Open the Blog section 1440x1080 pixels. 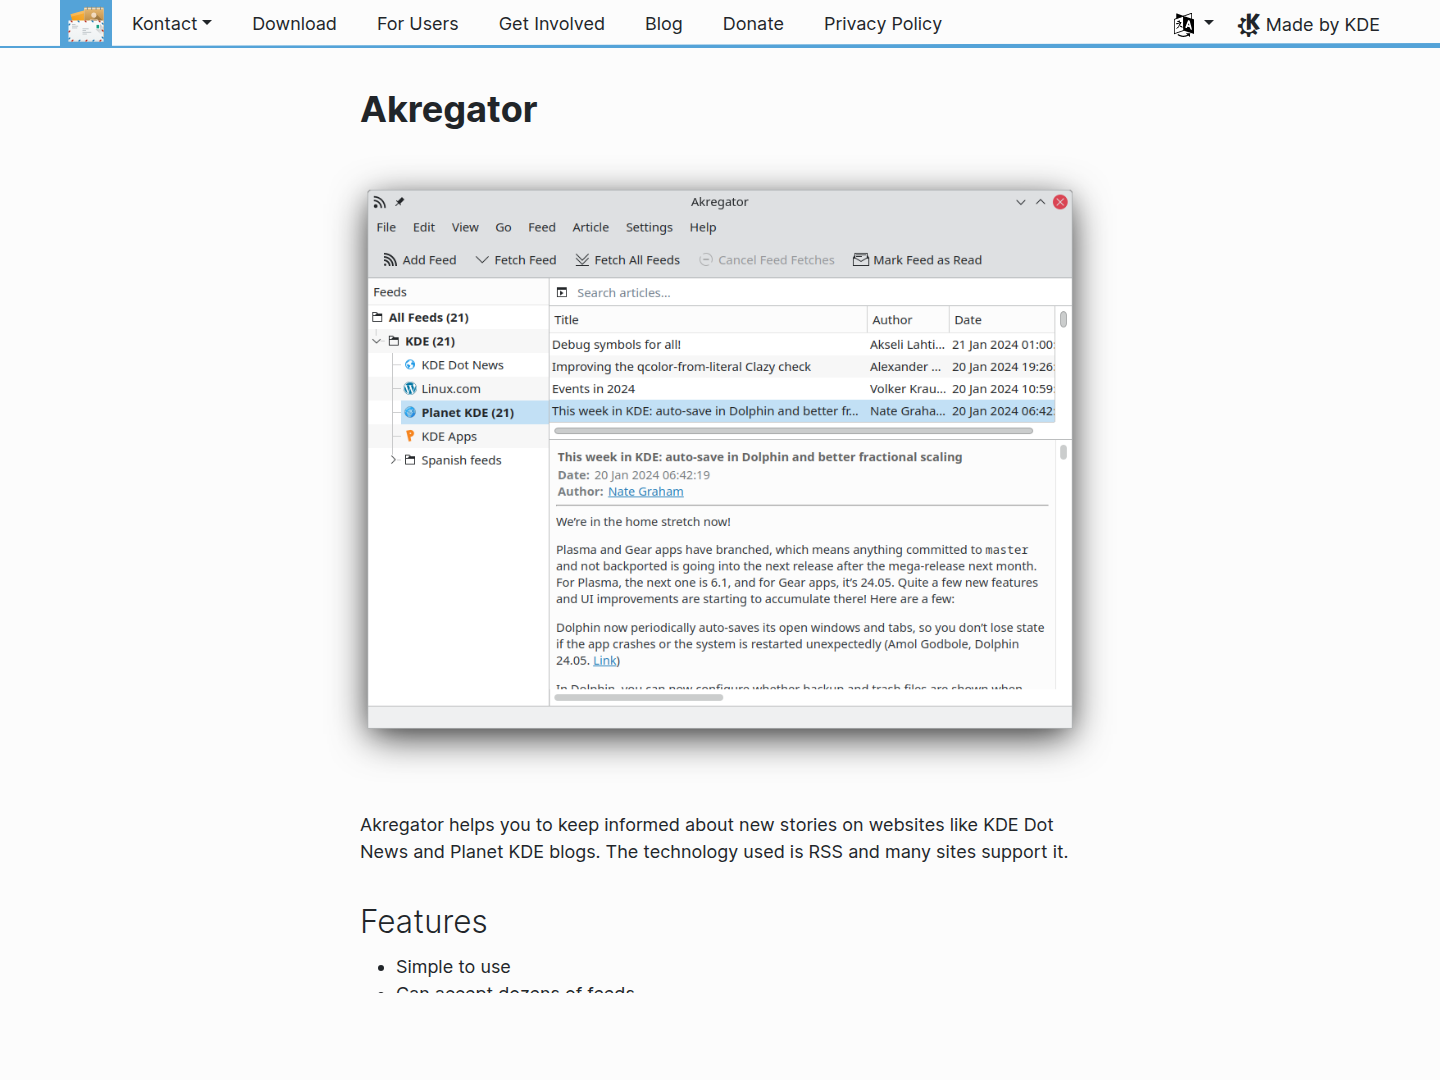click(x=664, y=24)
